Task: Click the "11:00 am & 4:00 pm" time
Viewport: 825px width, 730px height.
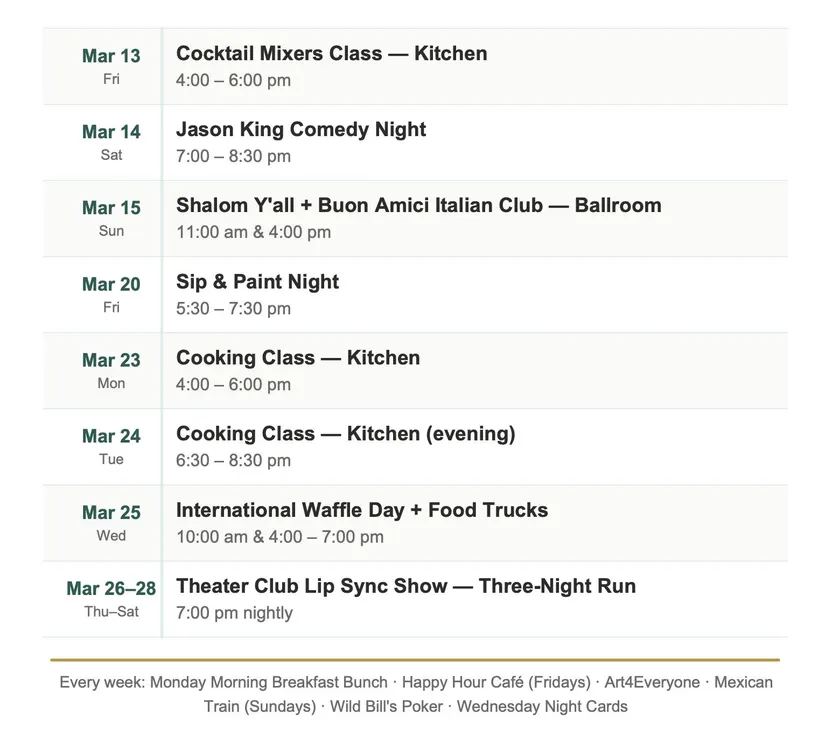Action: click(253, 232)
